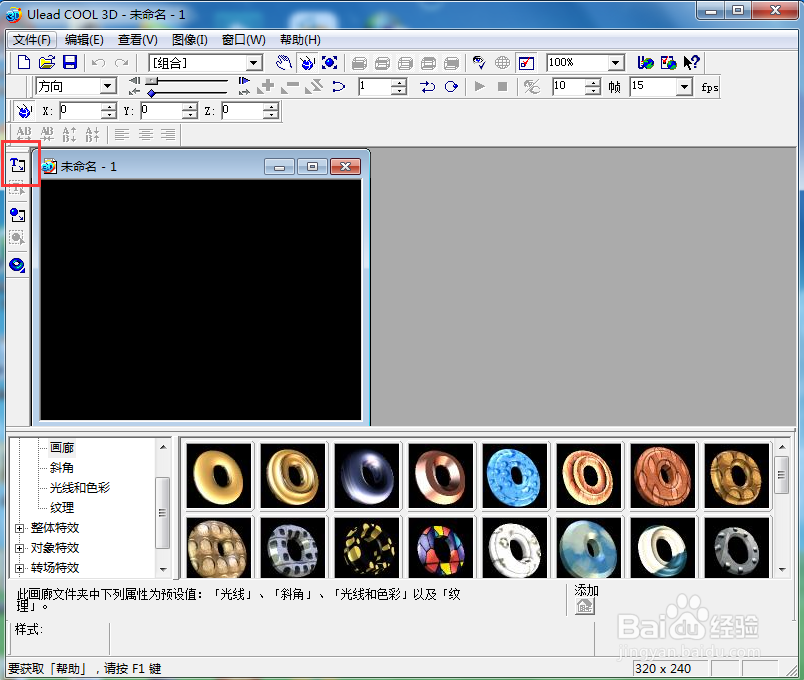Click the timeline frame slider handle
The image size is (804, 680).
tap(151, 81)
